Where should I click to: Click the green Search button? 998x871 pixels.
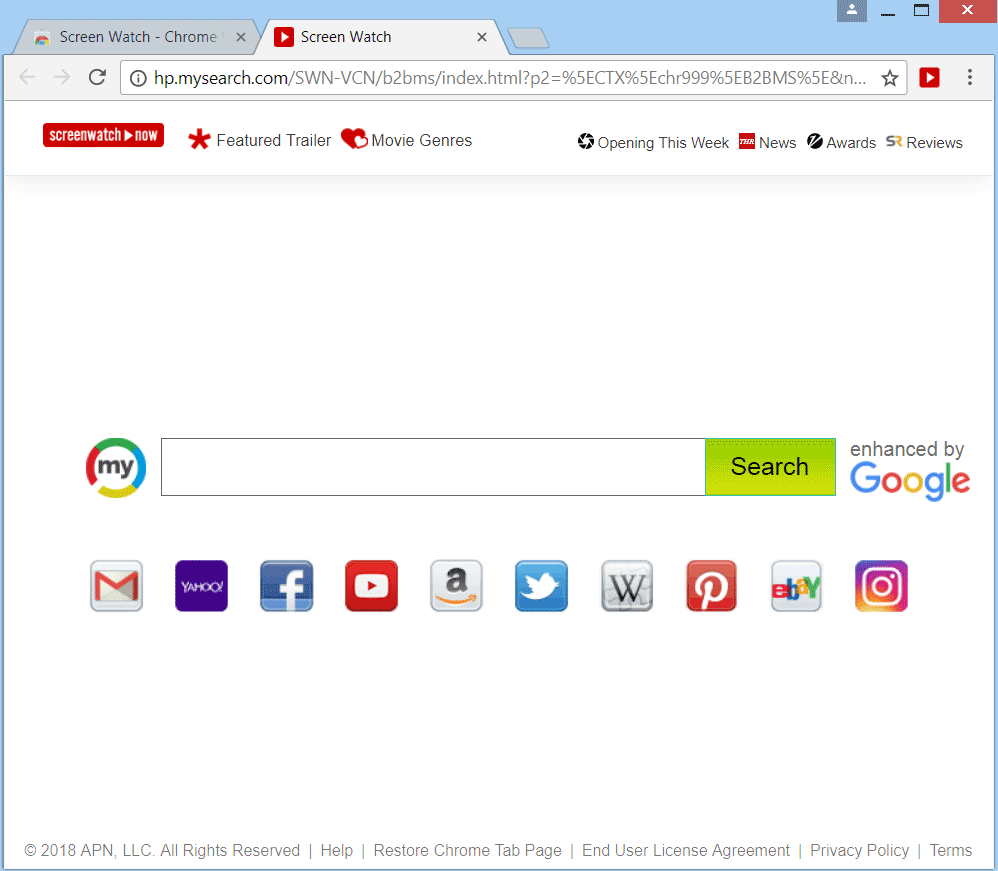[x=770, y=467]
